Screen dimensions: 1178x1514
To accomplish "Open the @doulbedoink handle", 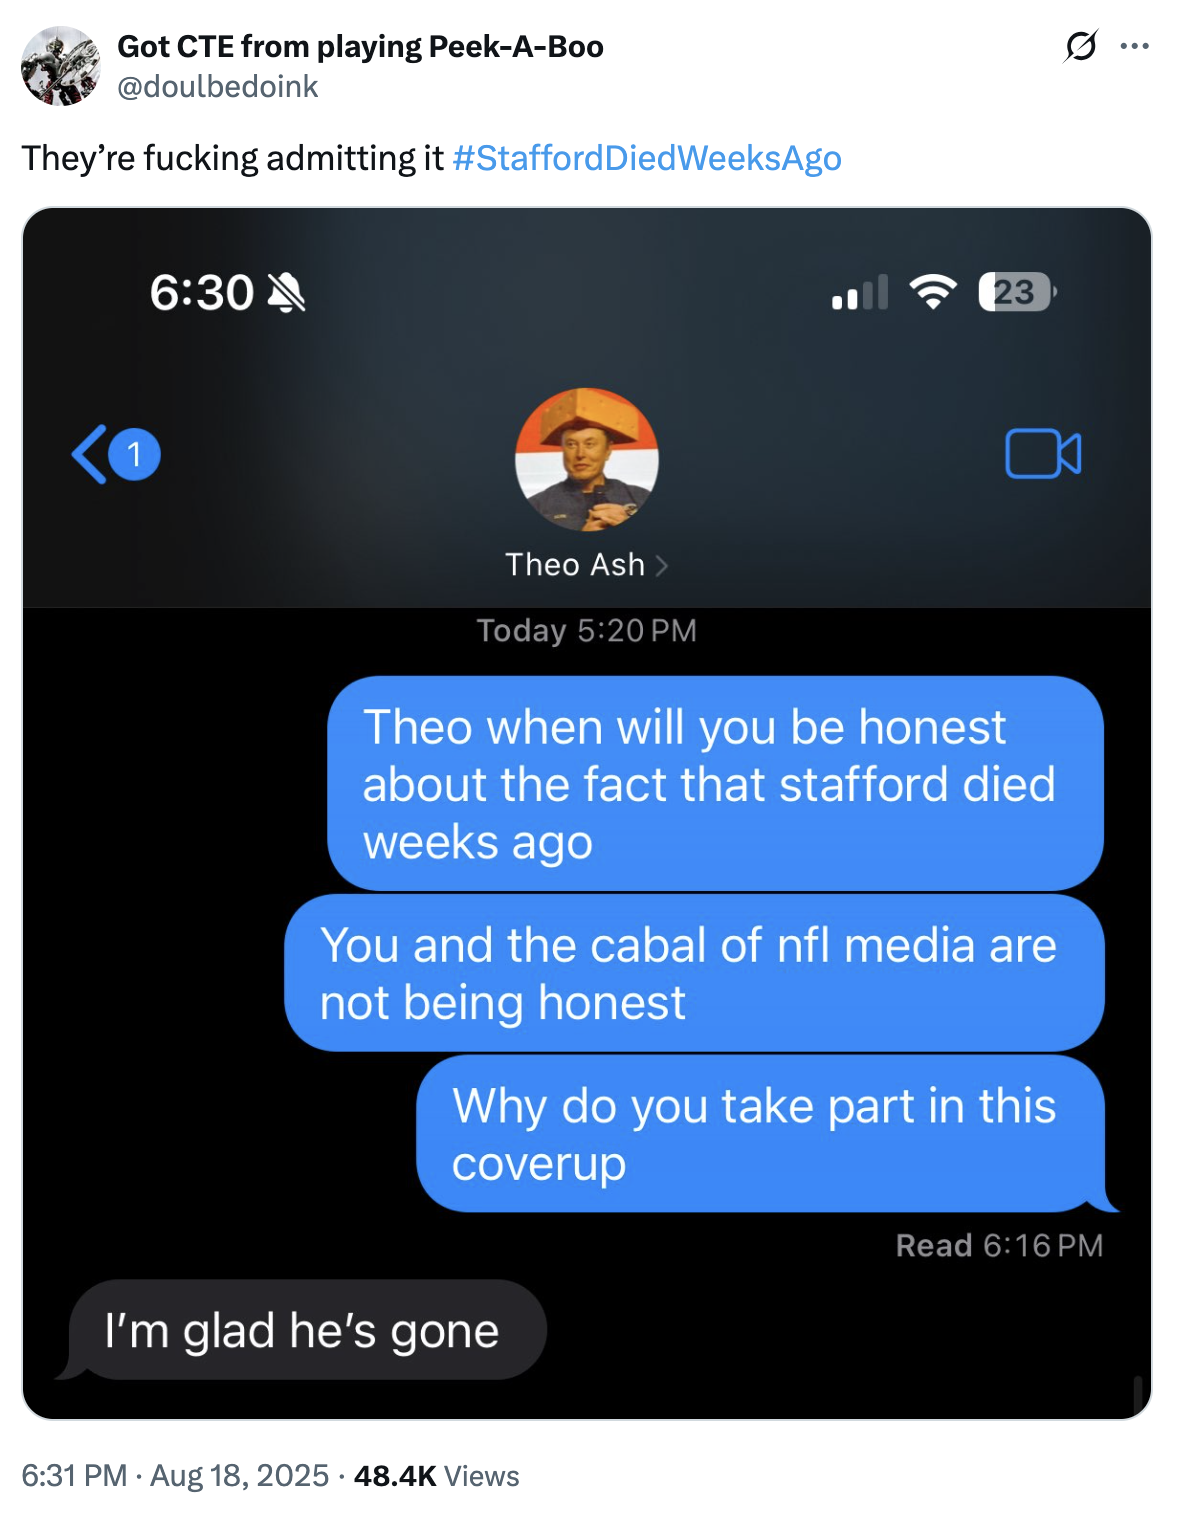I will (218, 87).
